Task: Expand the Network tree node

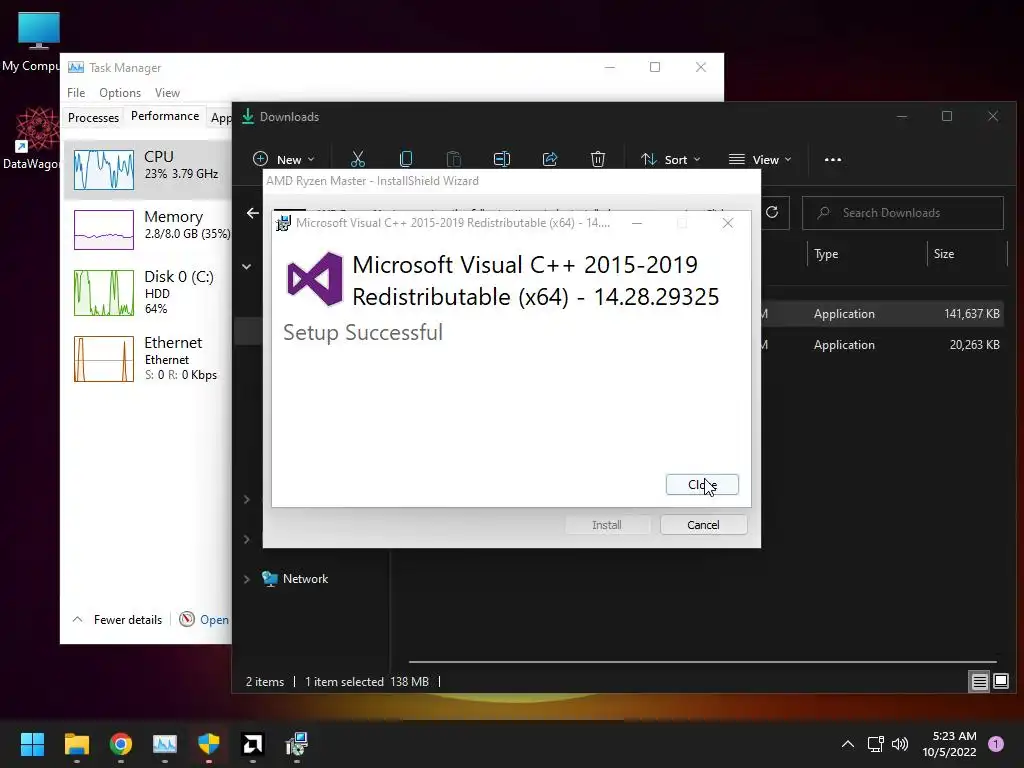Action: [x=247, y=579]
